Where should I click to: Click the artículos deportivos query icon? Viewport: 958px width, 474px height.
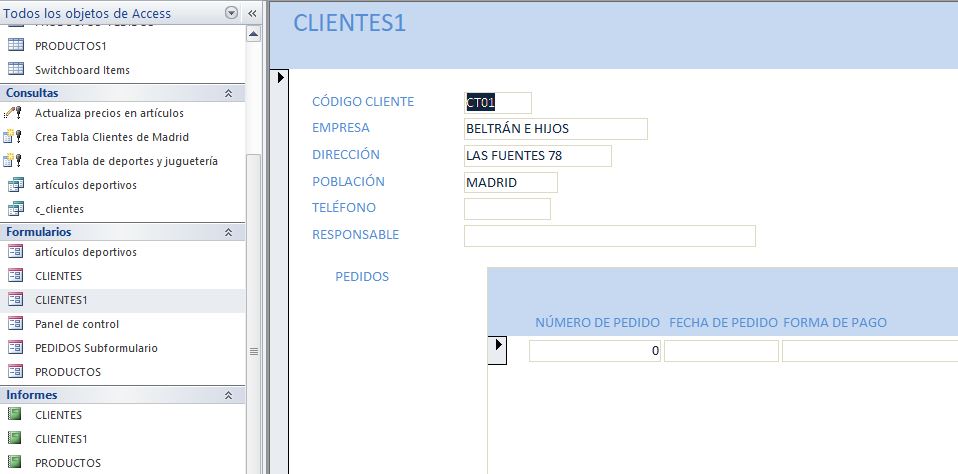coord(16,184)
